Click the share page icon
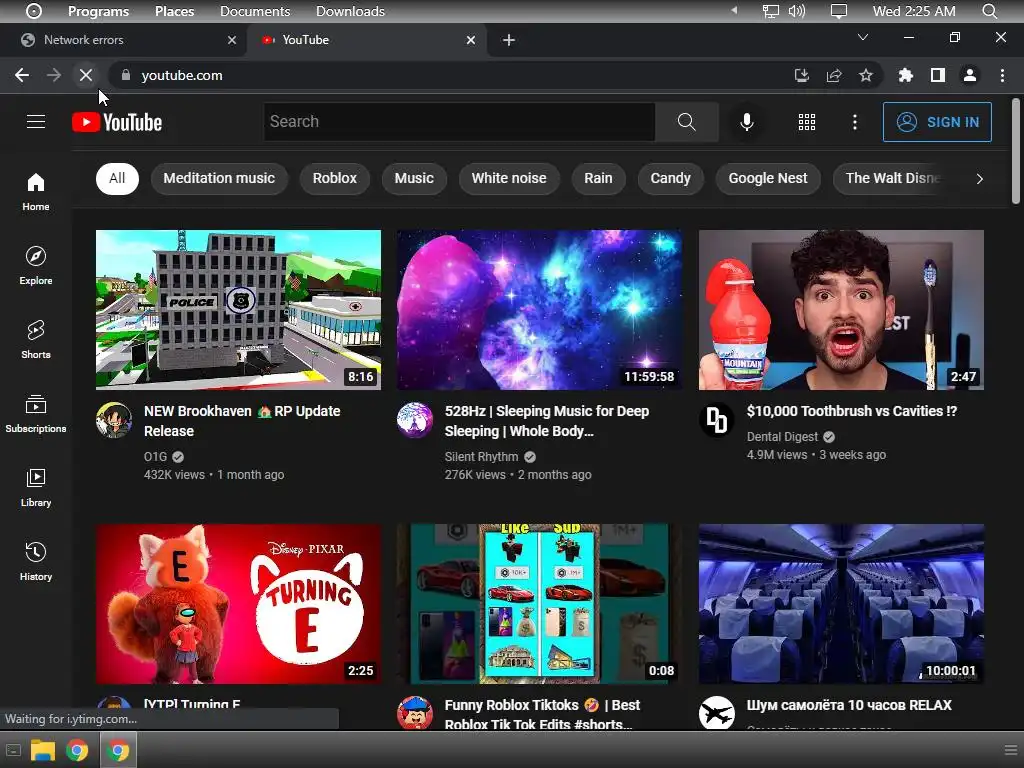Screen dimensions: 1024x768 tap(834, 76)
